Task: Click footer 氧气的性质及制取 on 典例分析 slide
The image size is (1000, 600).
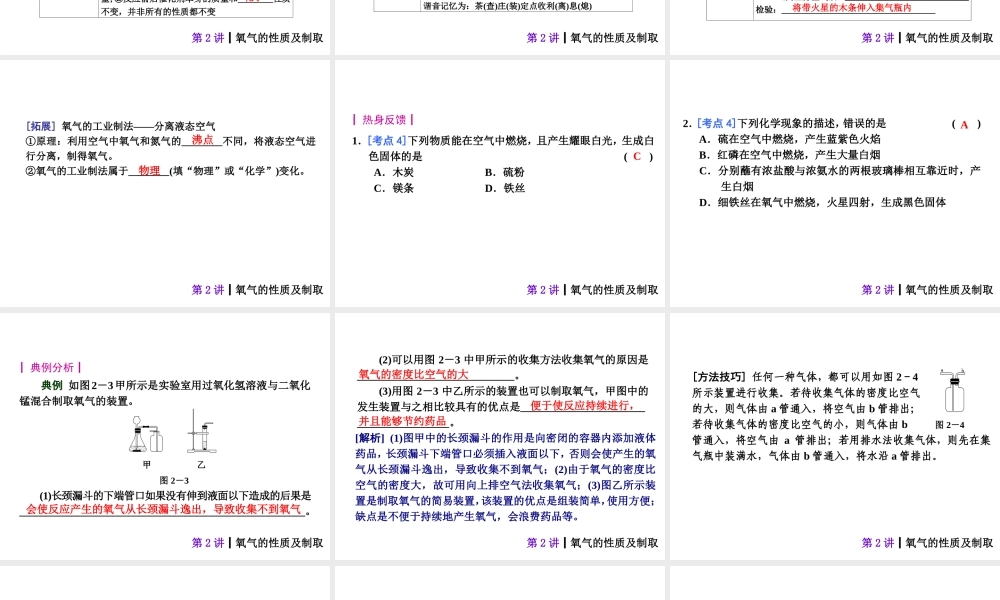Action: coord(279,543)
